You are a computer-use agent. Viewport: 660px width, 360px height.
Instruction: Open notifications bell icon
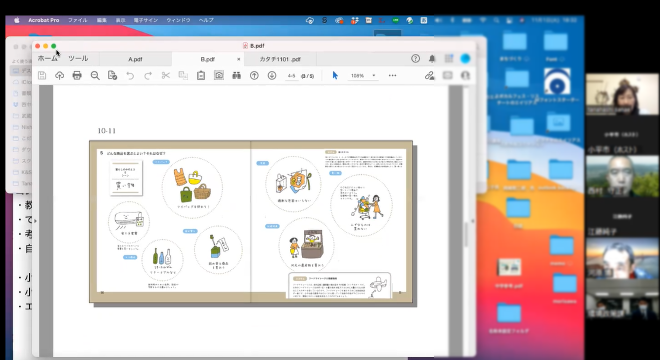(x=432, y=59)
